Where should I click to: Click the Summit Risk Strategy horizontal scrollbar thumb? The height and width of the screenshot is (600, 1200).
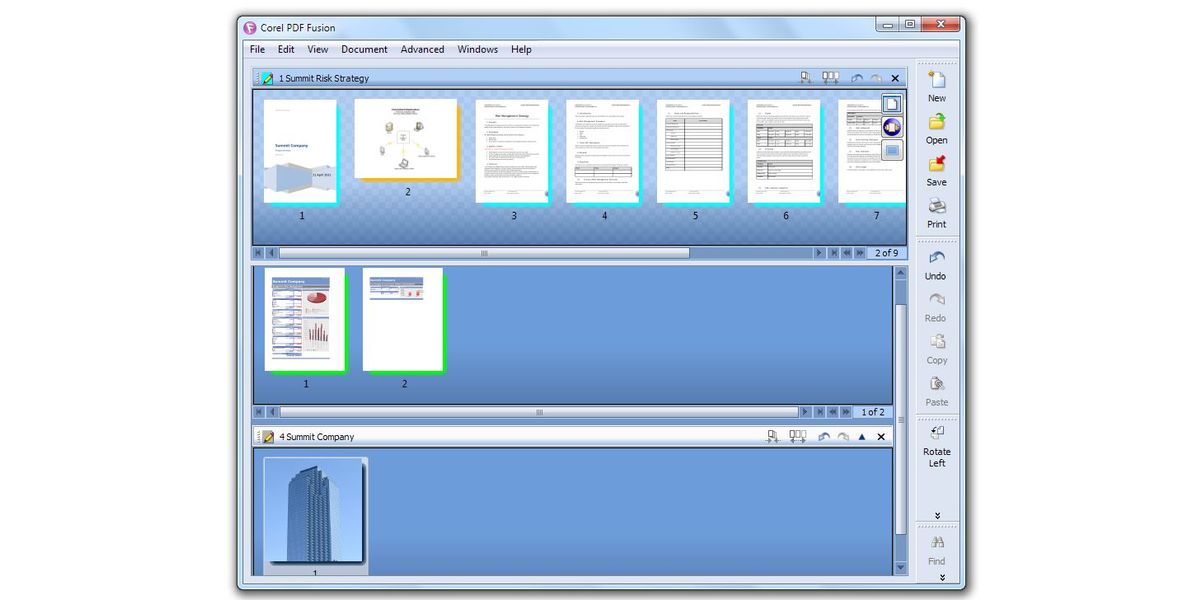click(484, 254)
